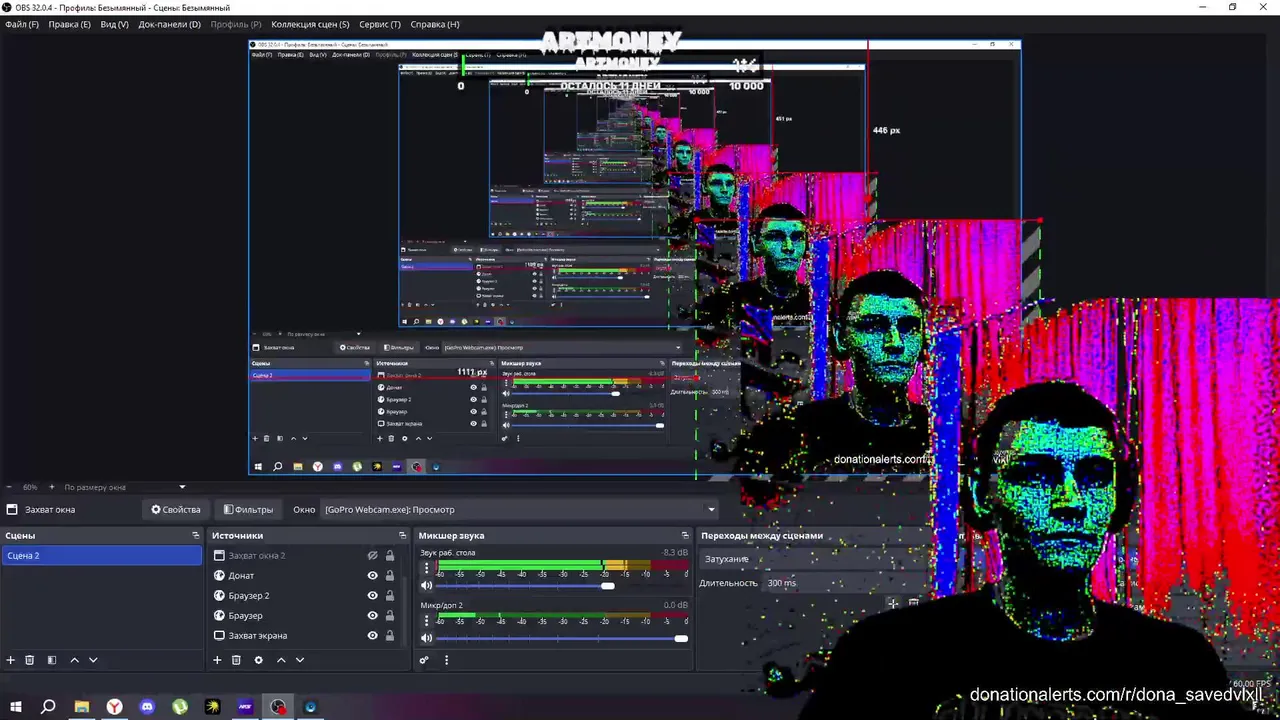Move source down arrow in Sources toolbar
The height and width of the screenshot is (720, 1280).
pyautogui.click(x=299, y=660)
